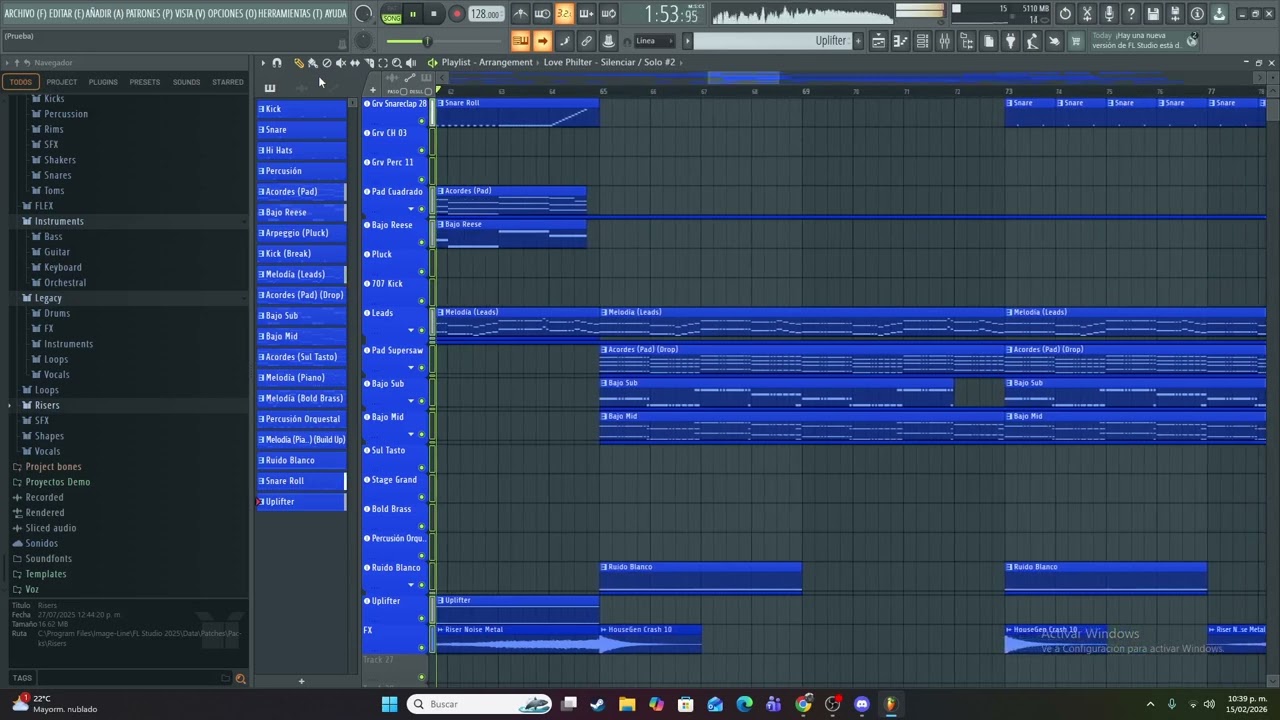
Task: Select the Melodía (Piano) pattern
Action: click(302, 378)
